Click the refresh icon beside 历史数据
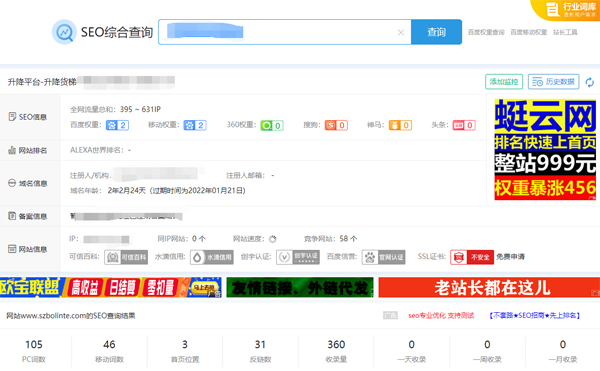 point(590,82)
